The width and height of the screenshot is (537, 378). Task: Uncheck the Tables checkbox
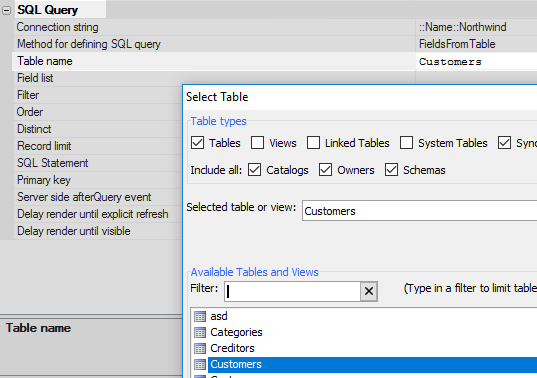click(x=198, y=143)
